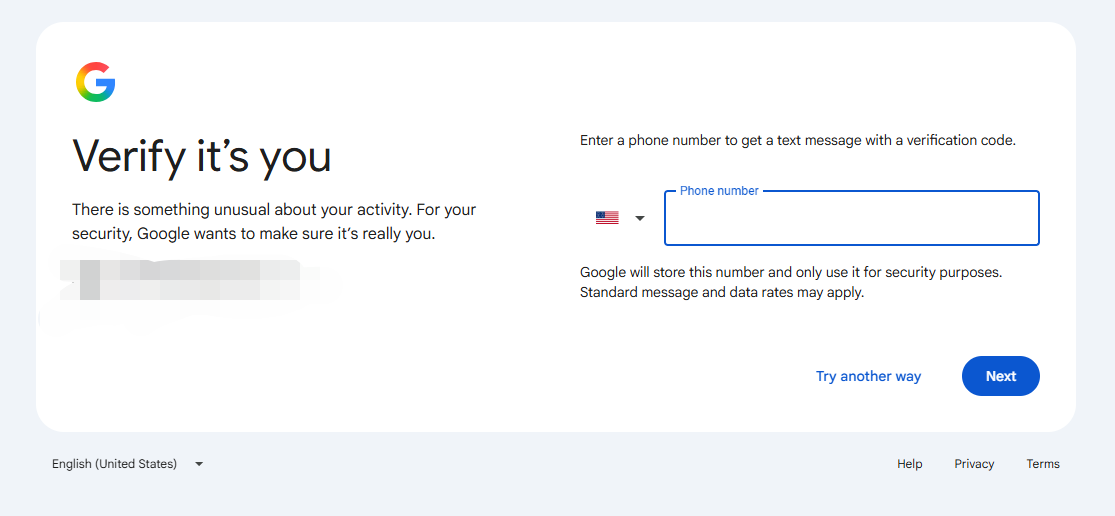Click the blue Next button

coord(1001,376)
